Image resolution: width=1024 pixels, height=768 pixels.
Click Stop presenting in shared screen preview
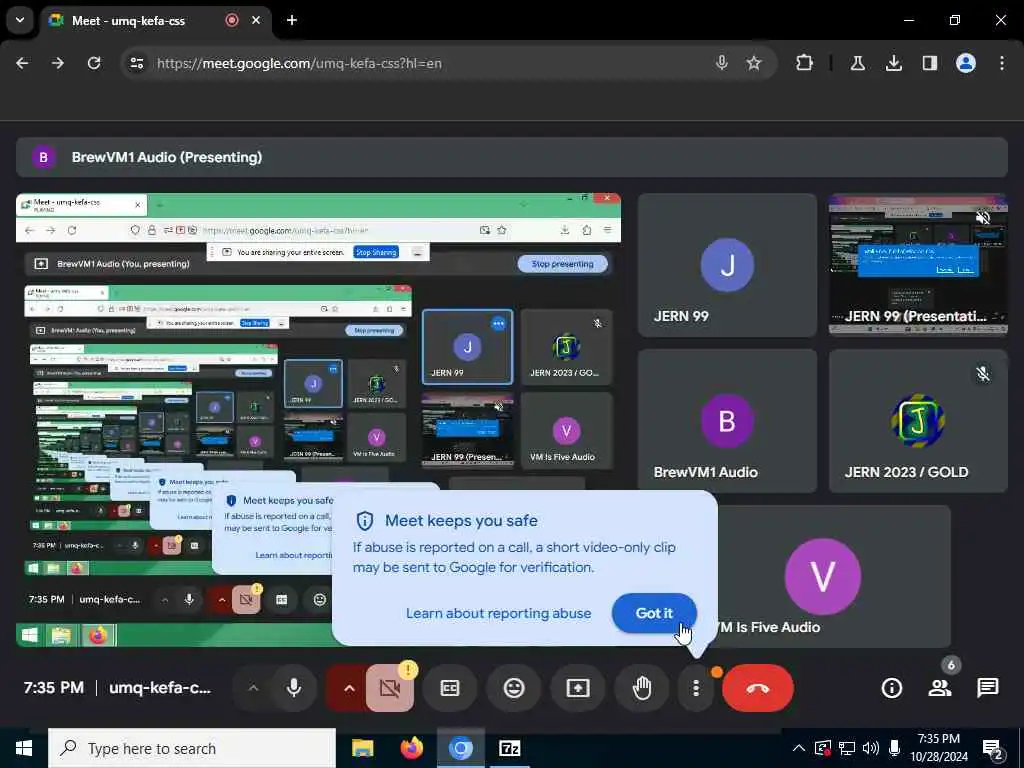(562, 264)
